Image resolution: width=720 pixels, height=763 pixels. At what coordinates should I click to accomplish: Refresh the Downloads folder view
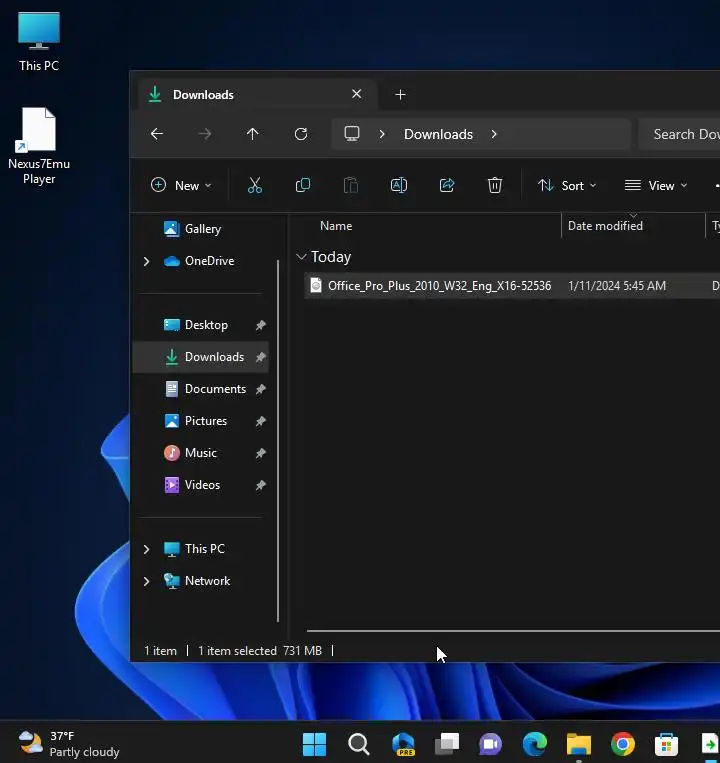[301, 134]
